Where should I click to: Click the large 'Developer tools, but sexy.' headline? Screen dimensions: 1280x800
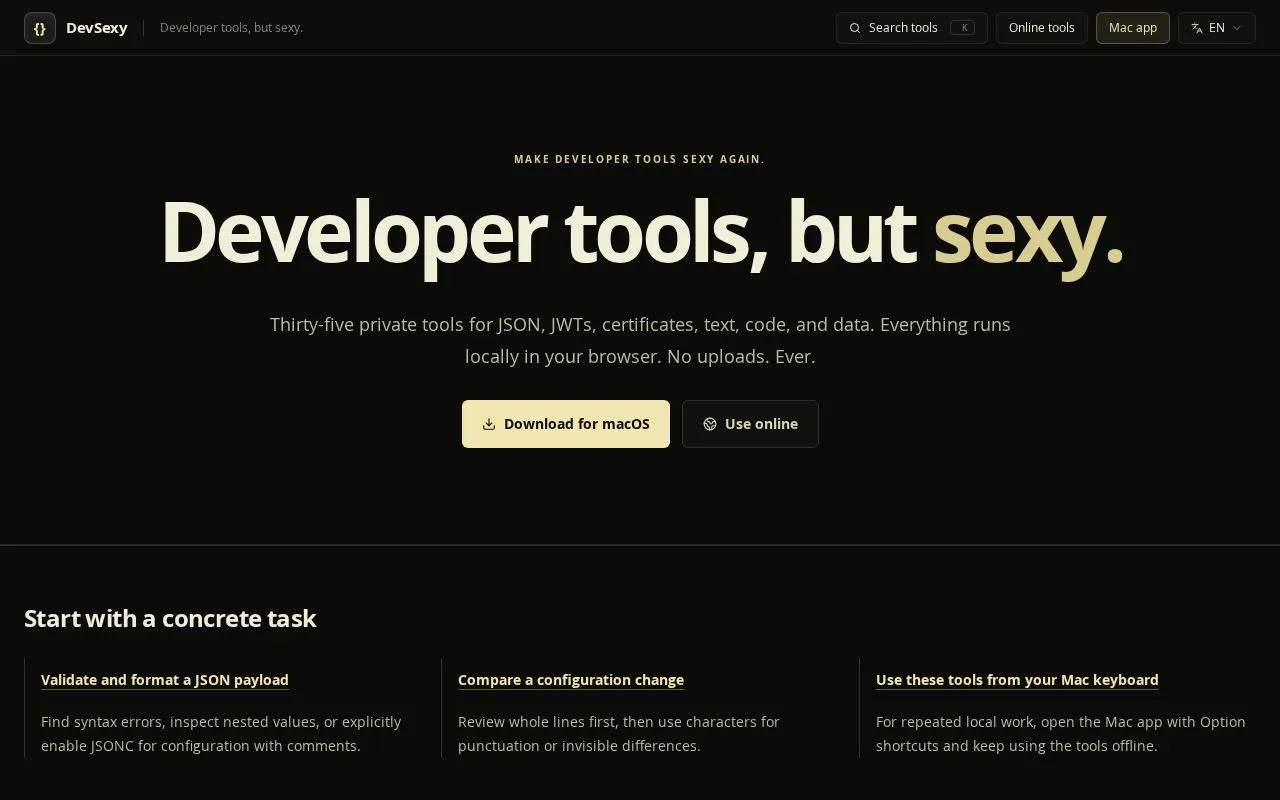[641, 234]
